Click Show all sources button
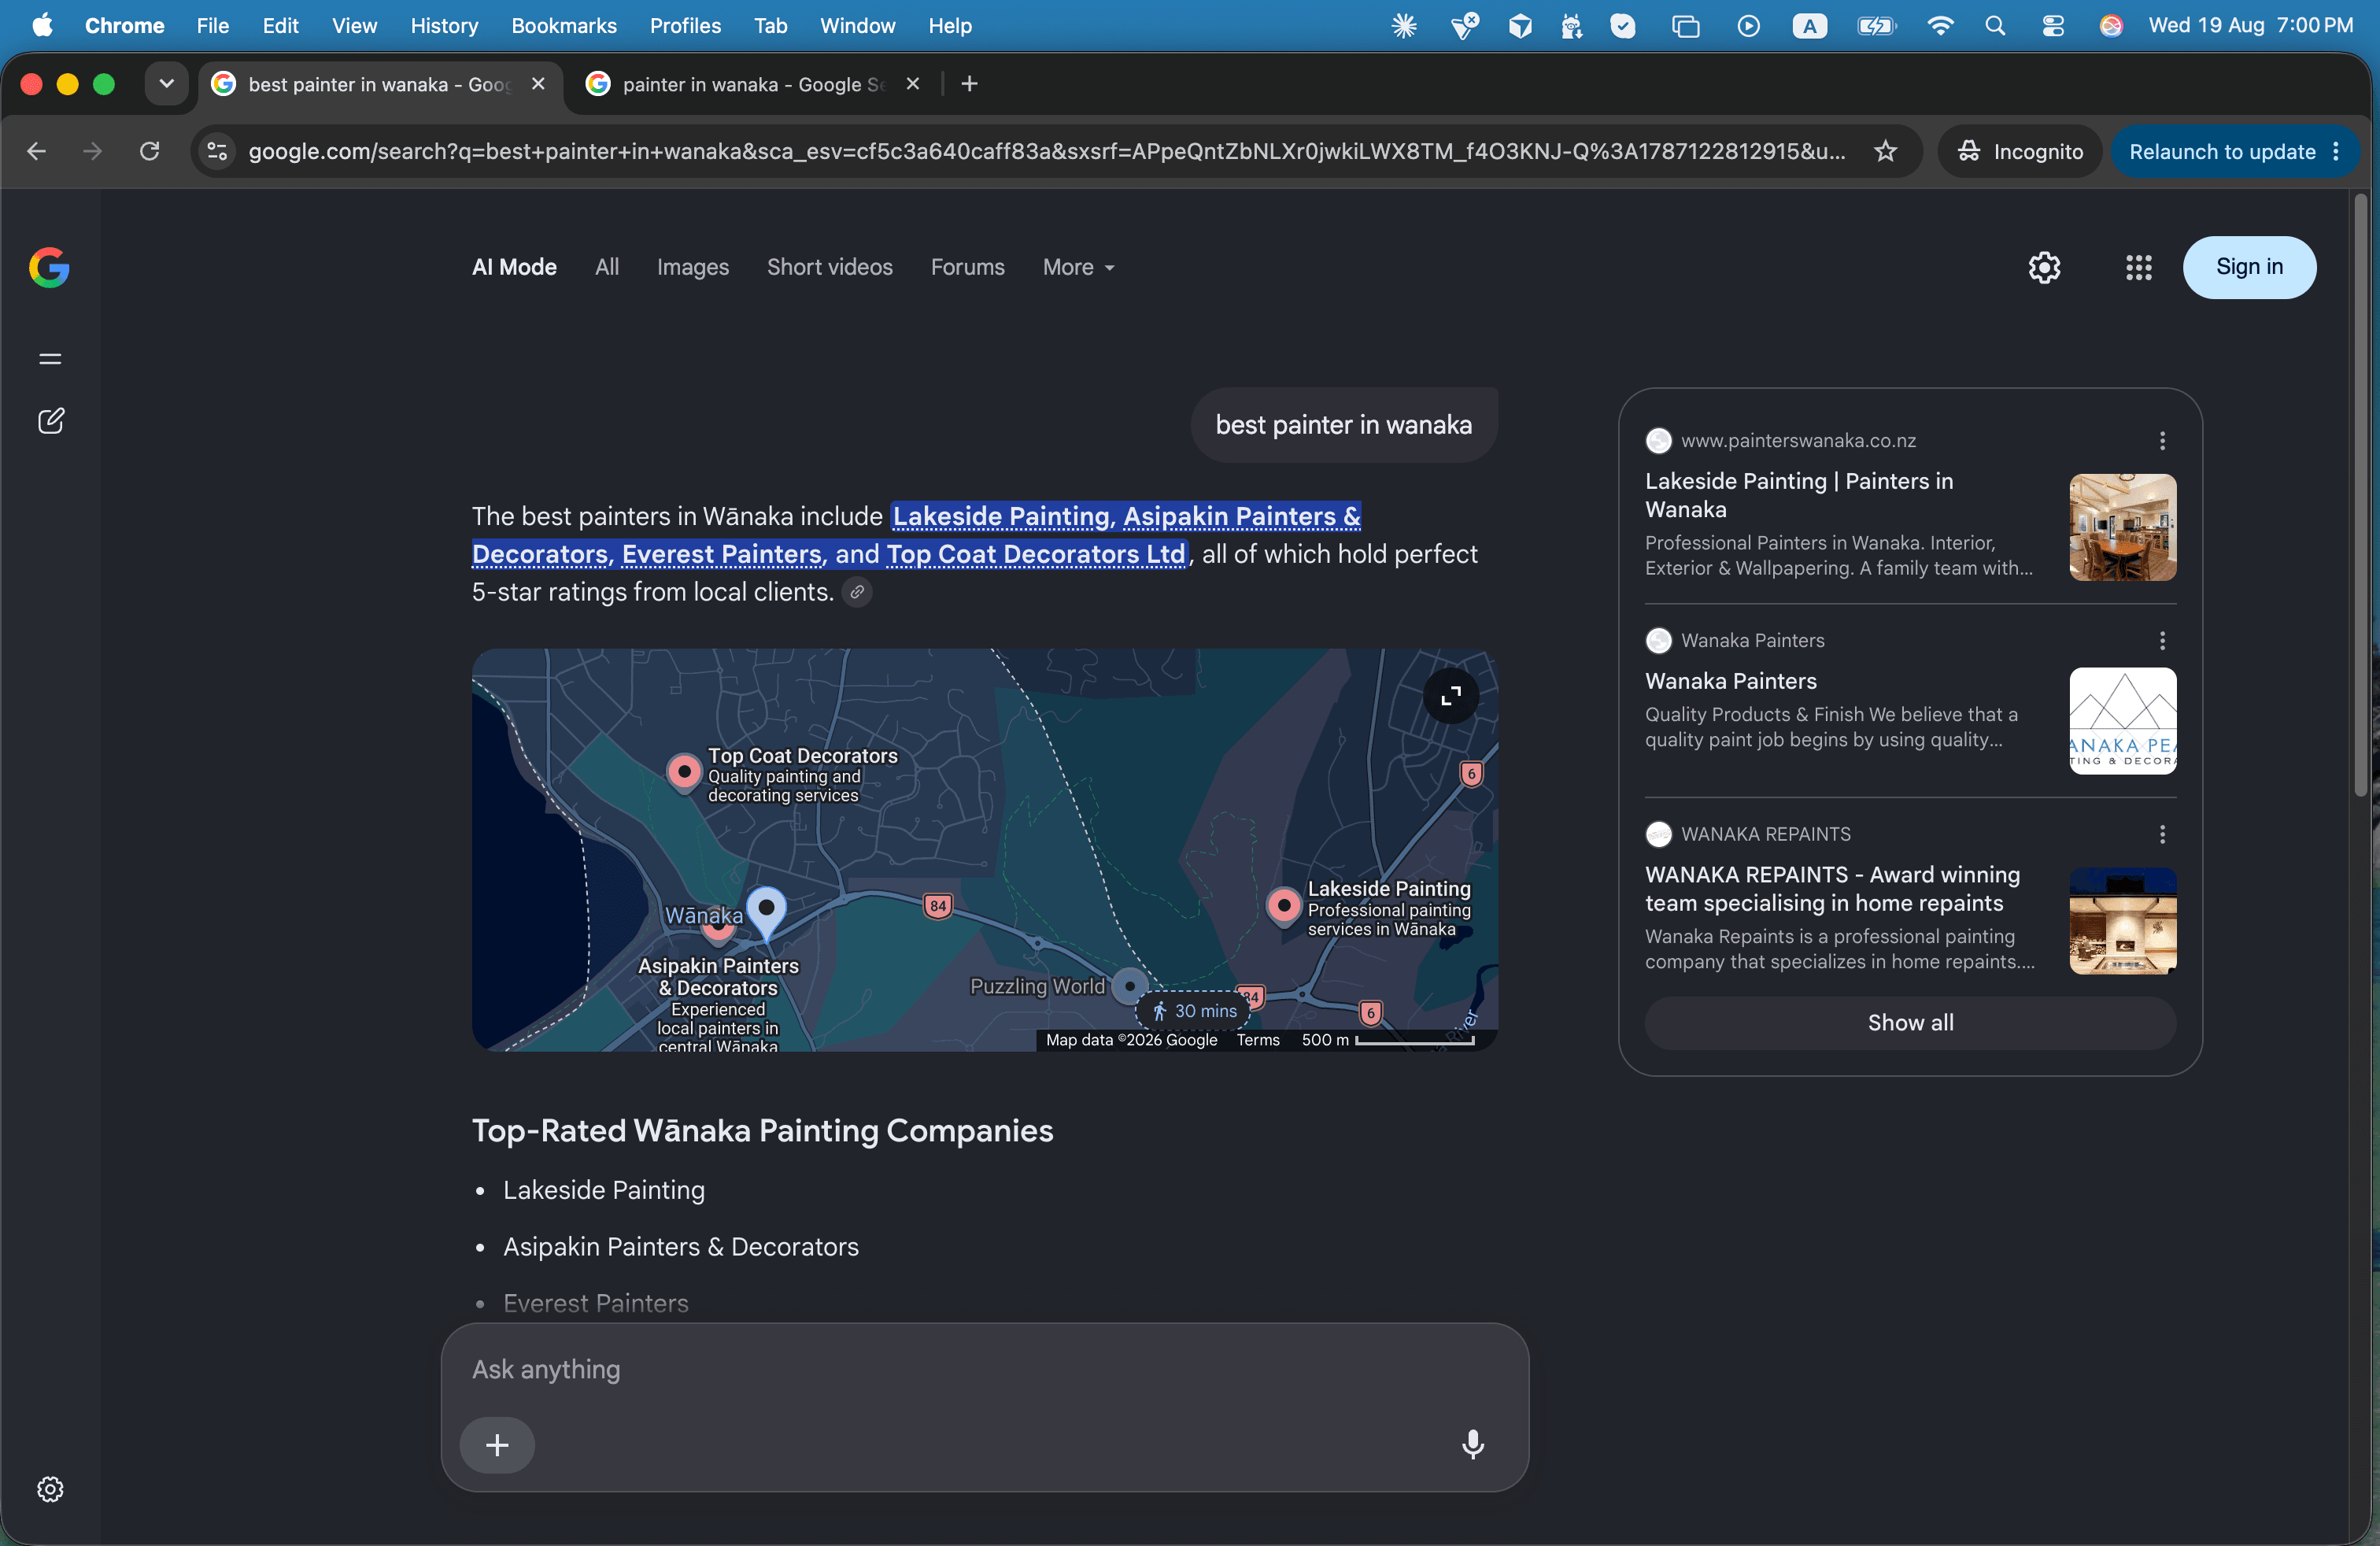The image size is (2380, 1546). (1910, 1022)
